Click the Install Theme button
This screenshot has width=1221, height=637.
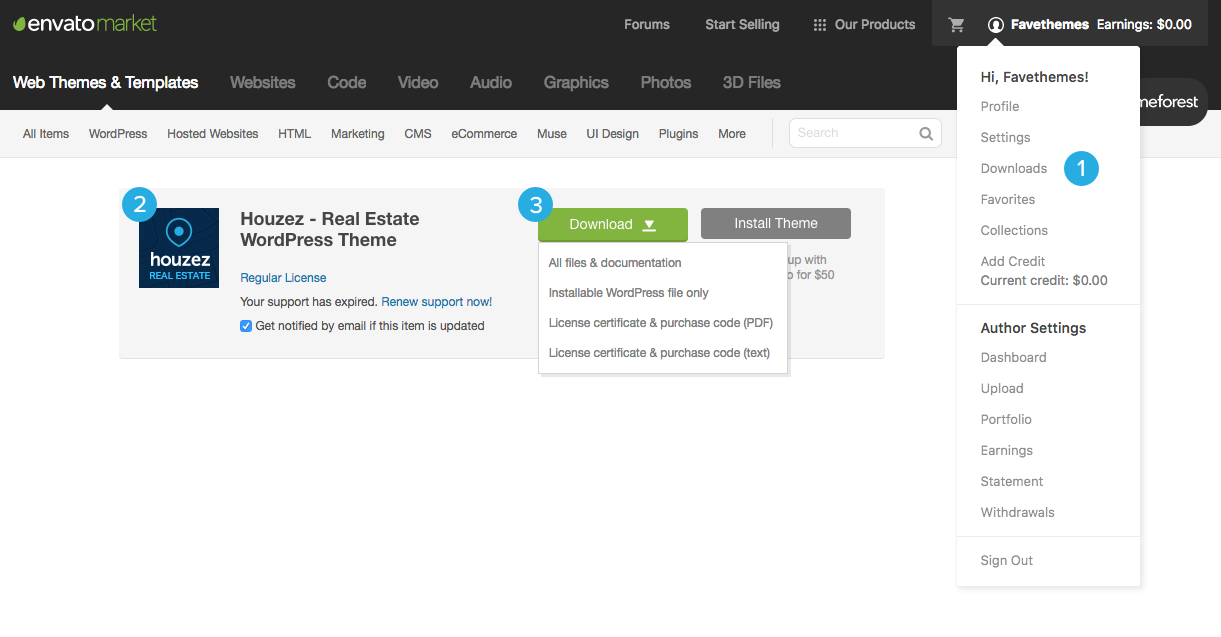coord(776,224)
